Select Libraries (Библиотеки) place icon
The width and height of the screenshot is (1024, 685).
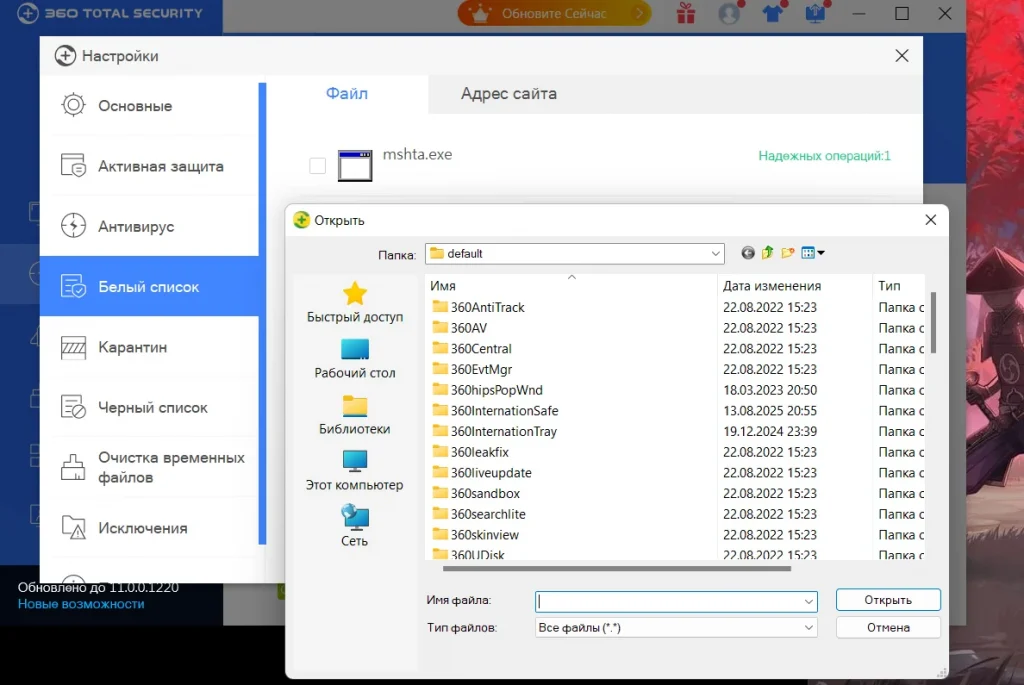[355, 406]
